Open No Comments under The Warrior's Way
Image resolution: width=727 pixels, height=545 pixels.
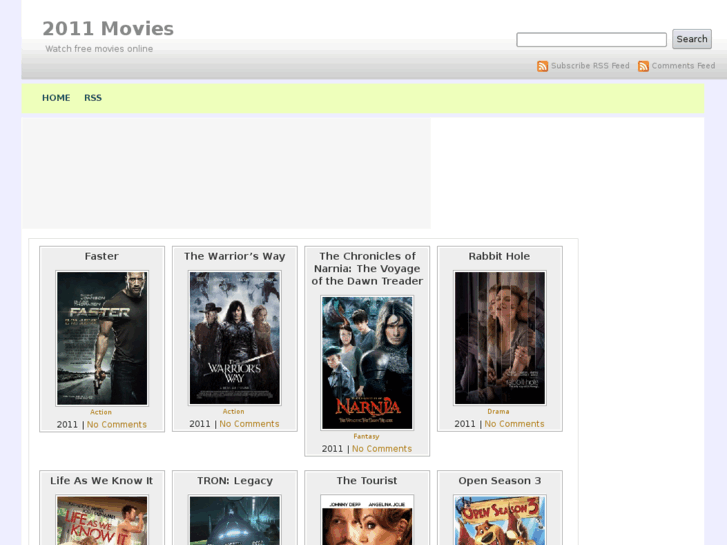pos(249,424)
